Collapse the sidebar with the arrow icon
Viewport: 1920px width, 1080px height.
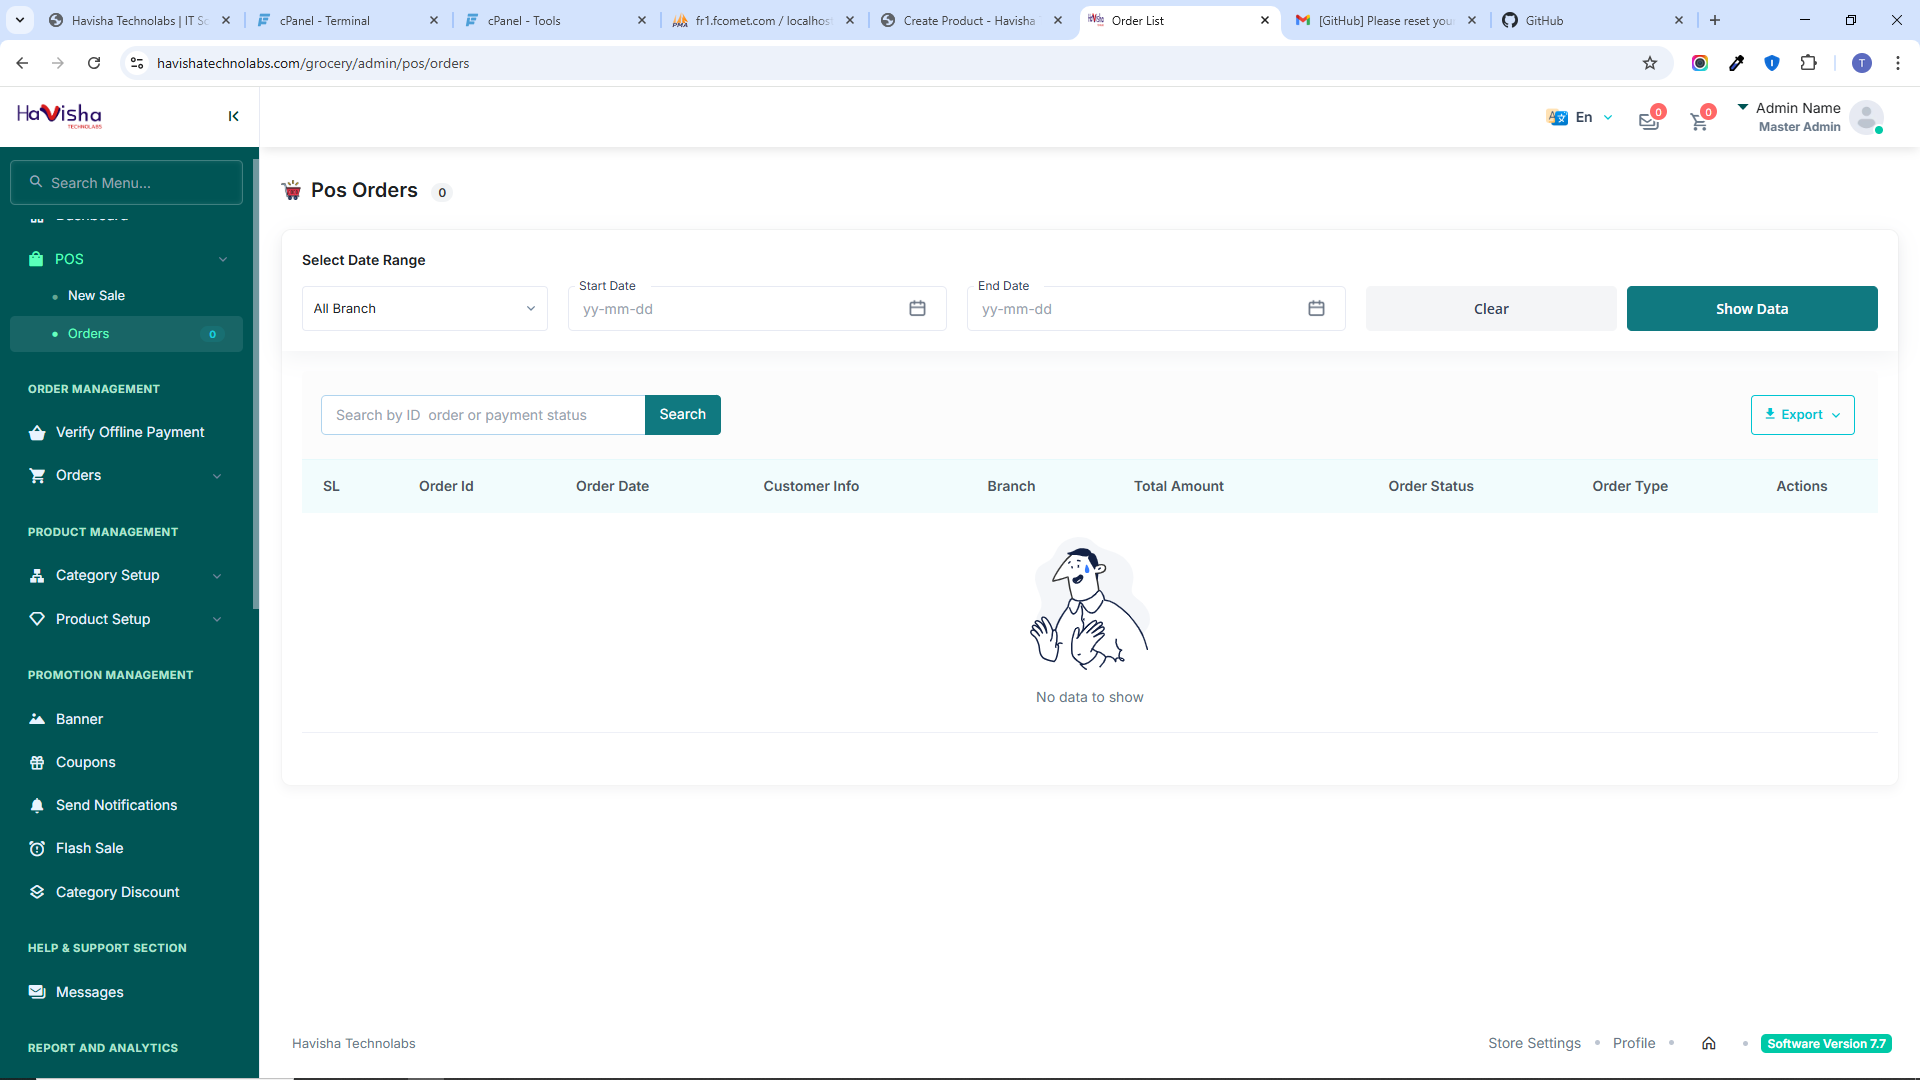click(233, 116)
